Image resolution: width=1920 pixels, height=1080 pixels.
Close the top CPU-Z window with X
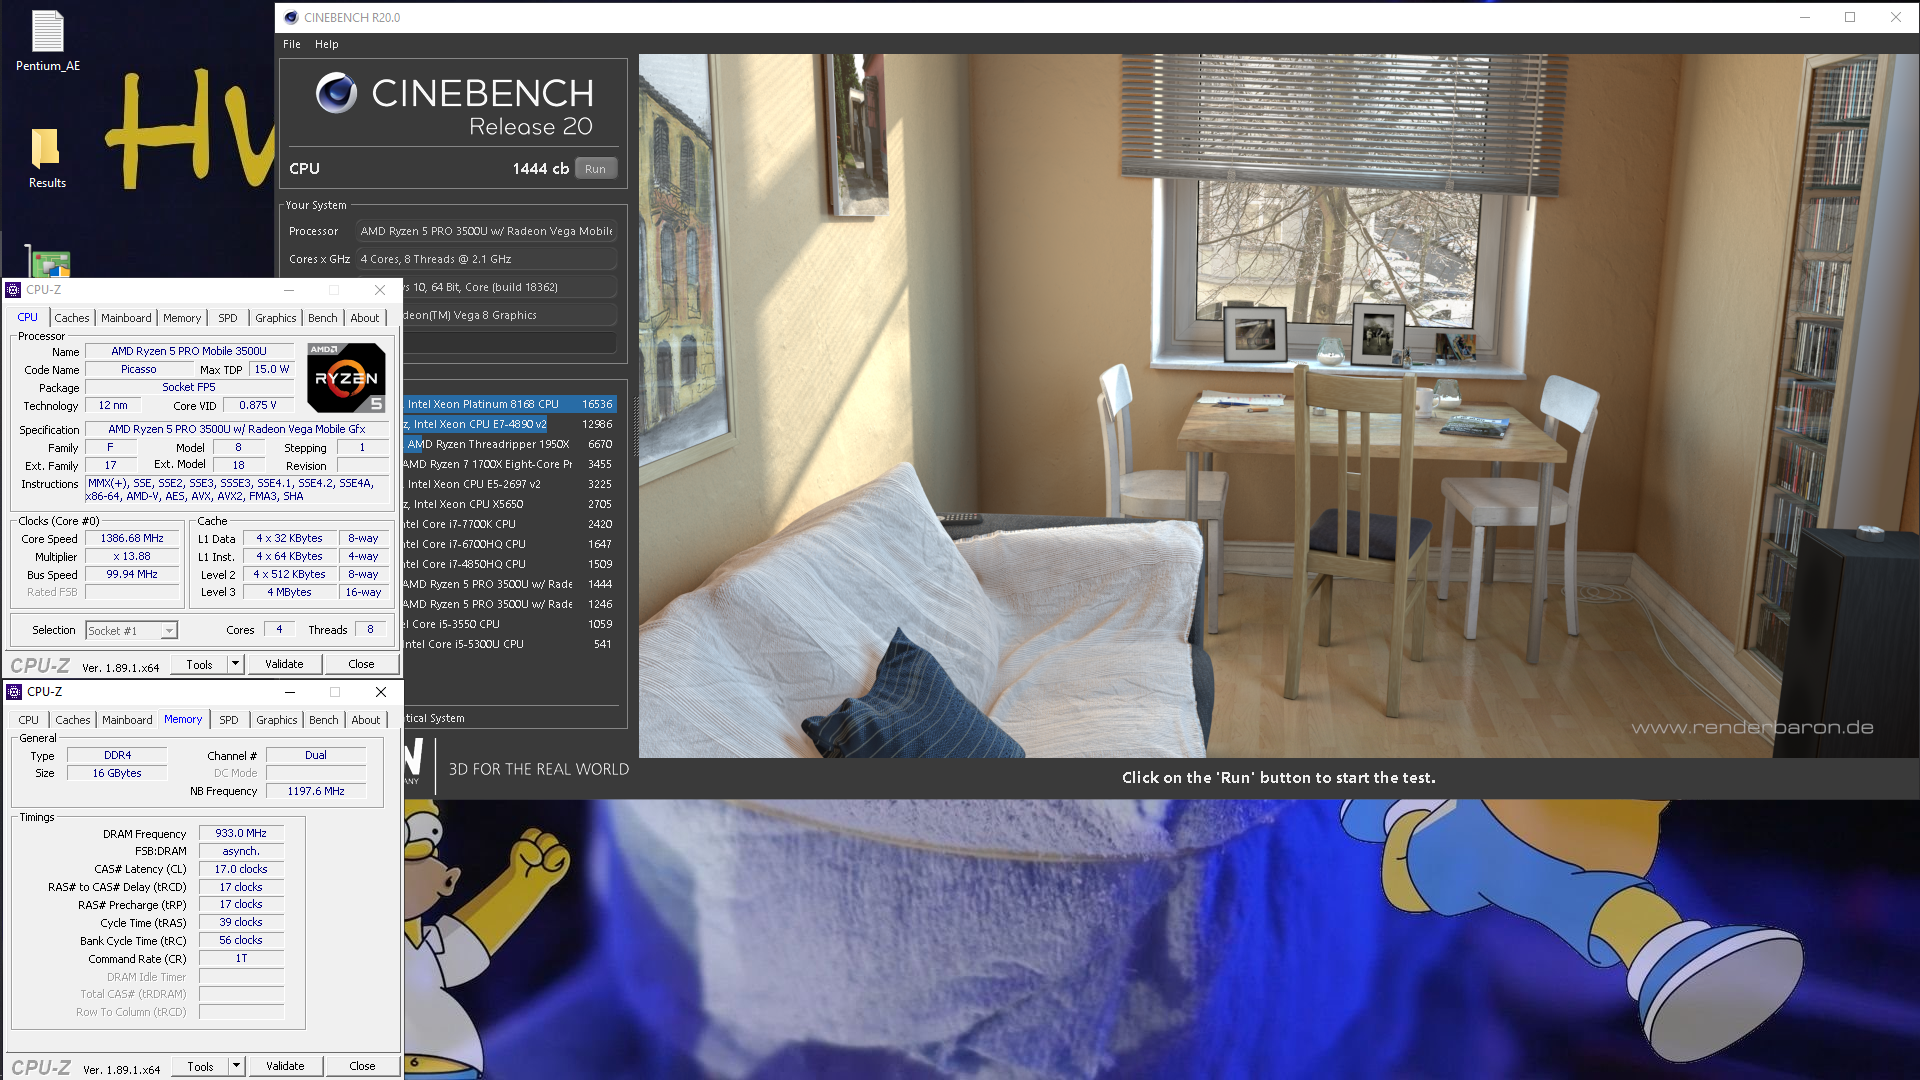[x=380, y=290]
